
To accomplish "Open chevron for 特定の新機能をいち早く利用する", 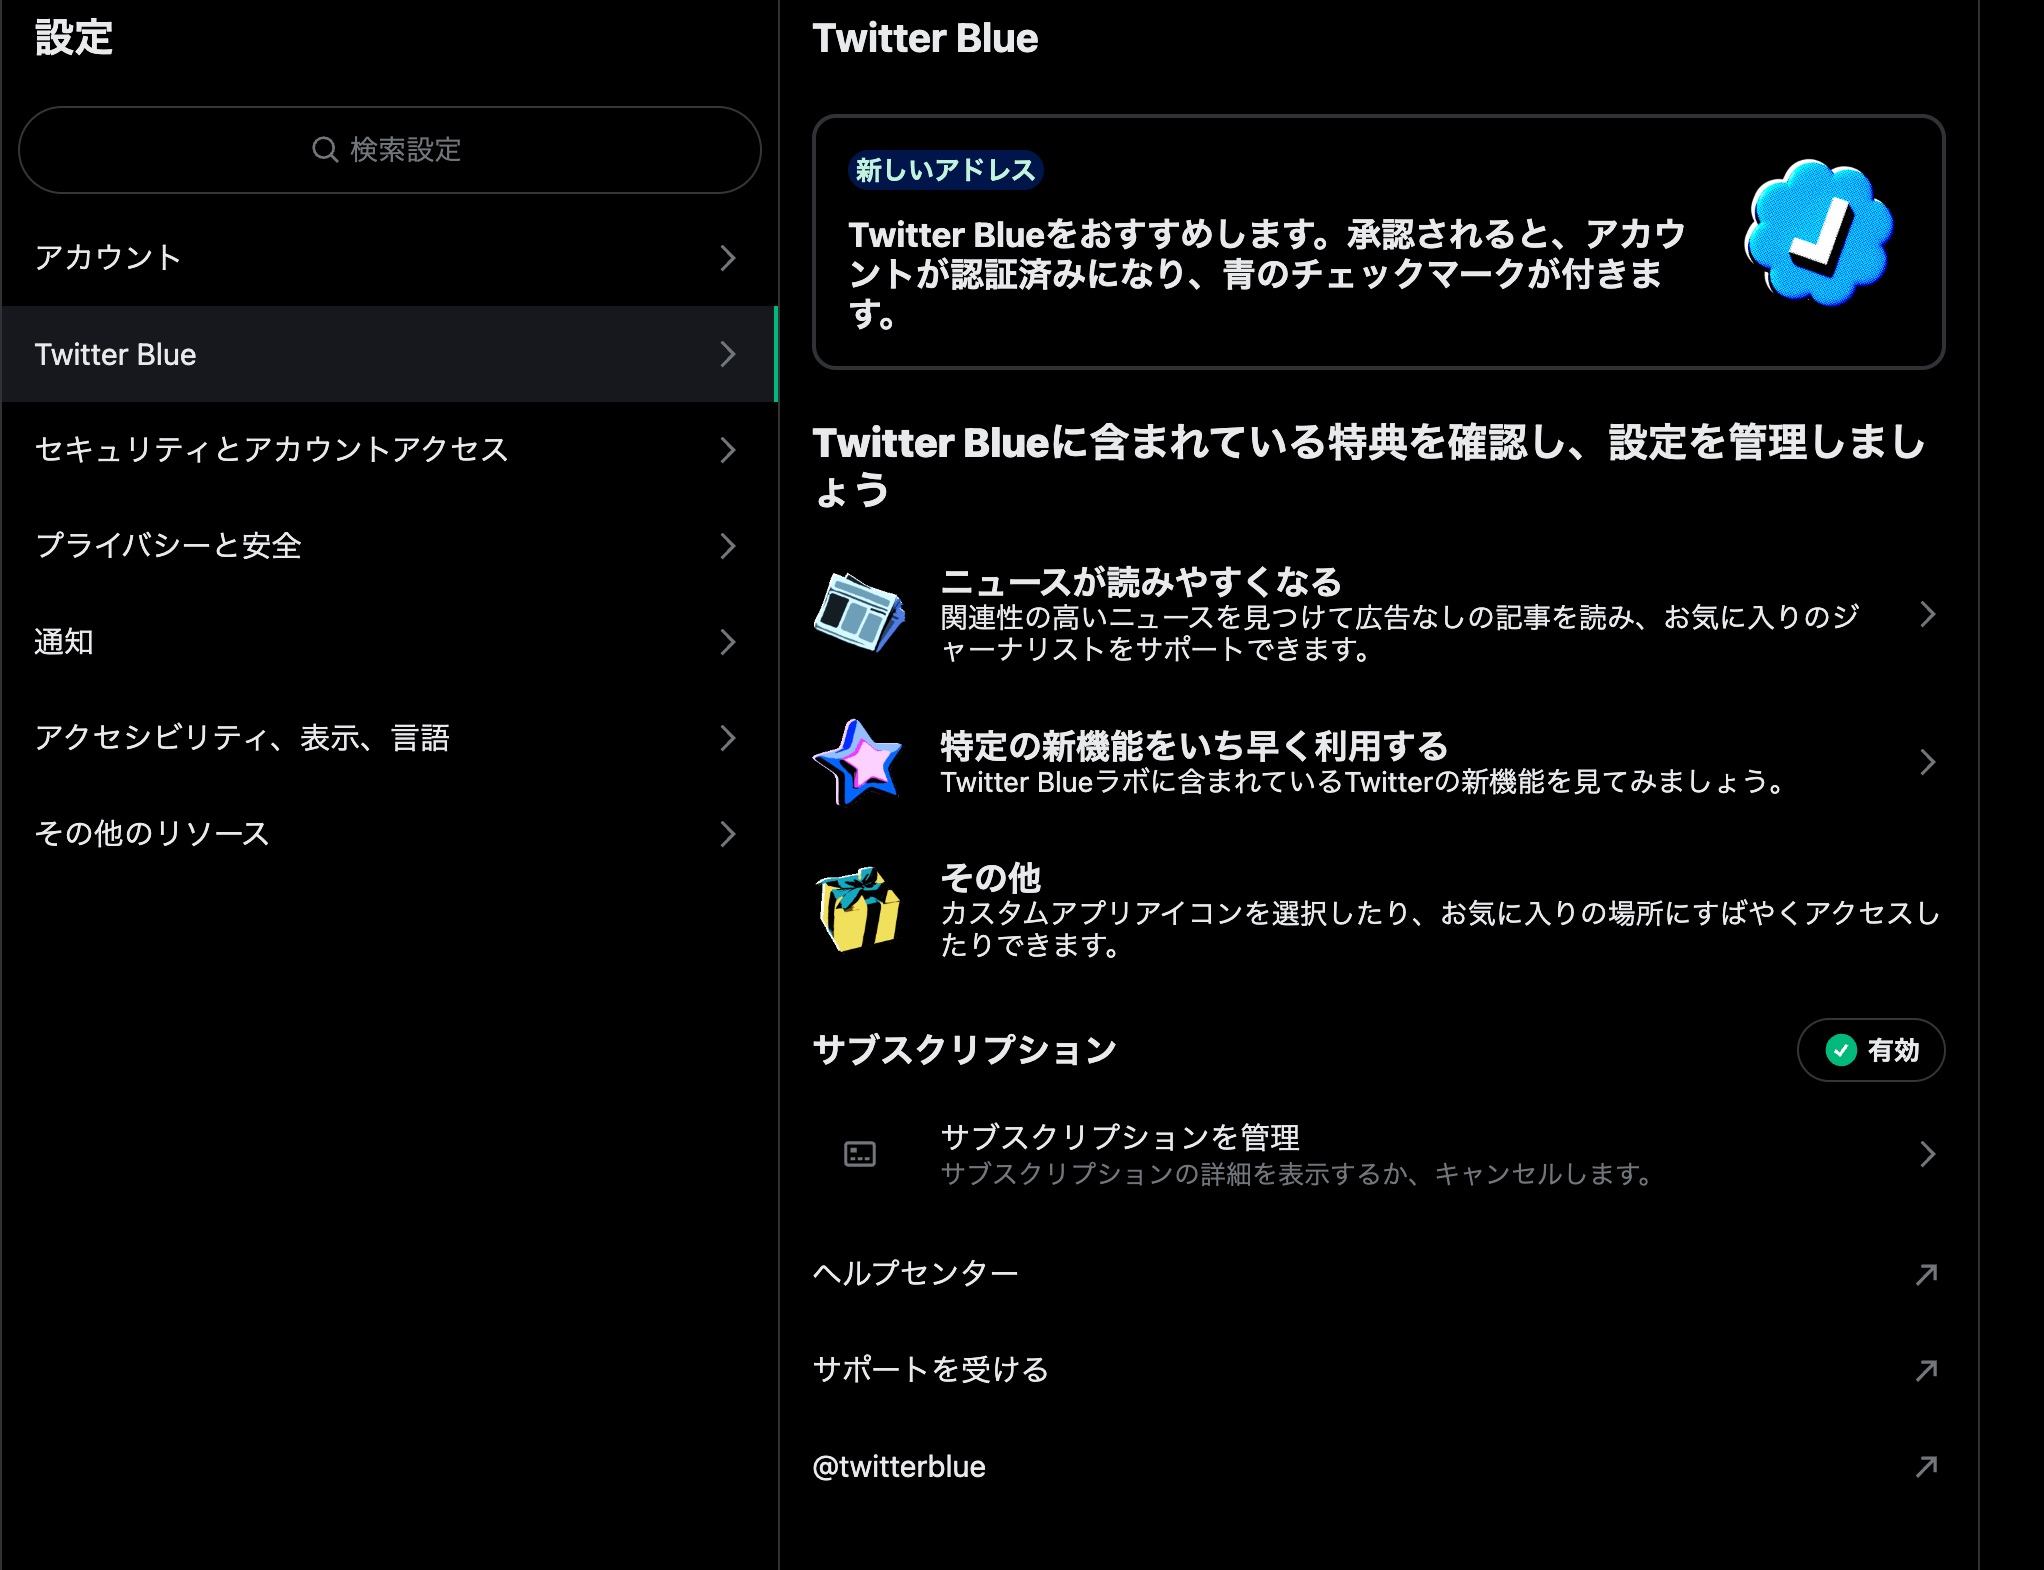I will 1928,762.
